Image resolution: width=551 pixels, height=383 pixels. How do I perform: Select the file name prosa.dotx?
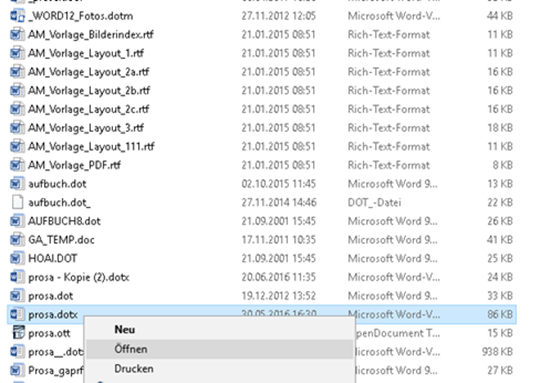(53, 314)
